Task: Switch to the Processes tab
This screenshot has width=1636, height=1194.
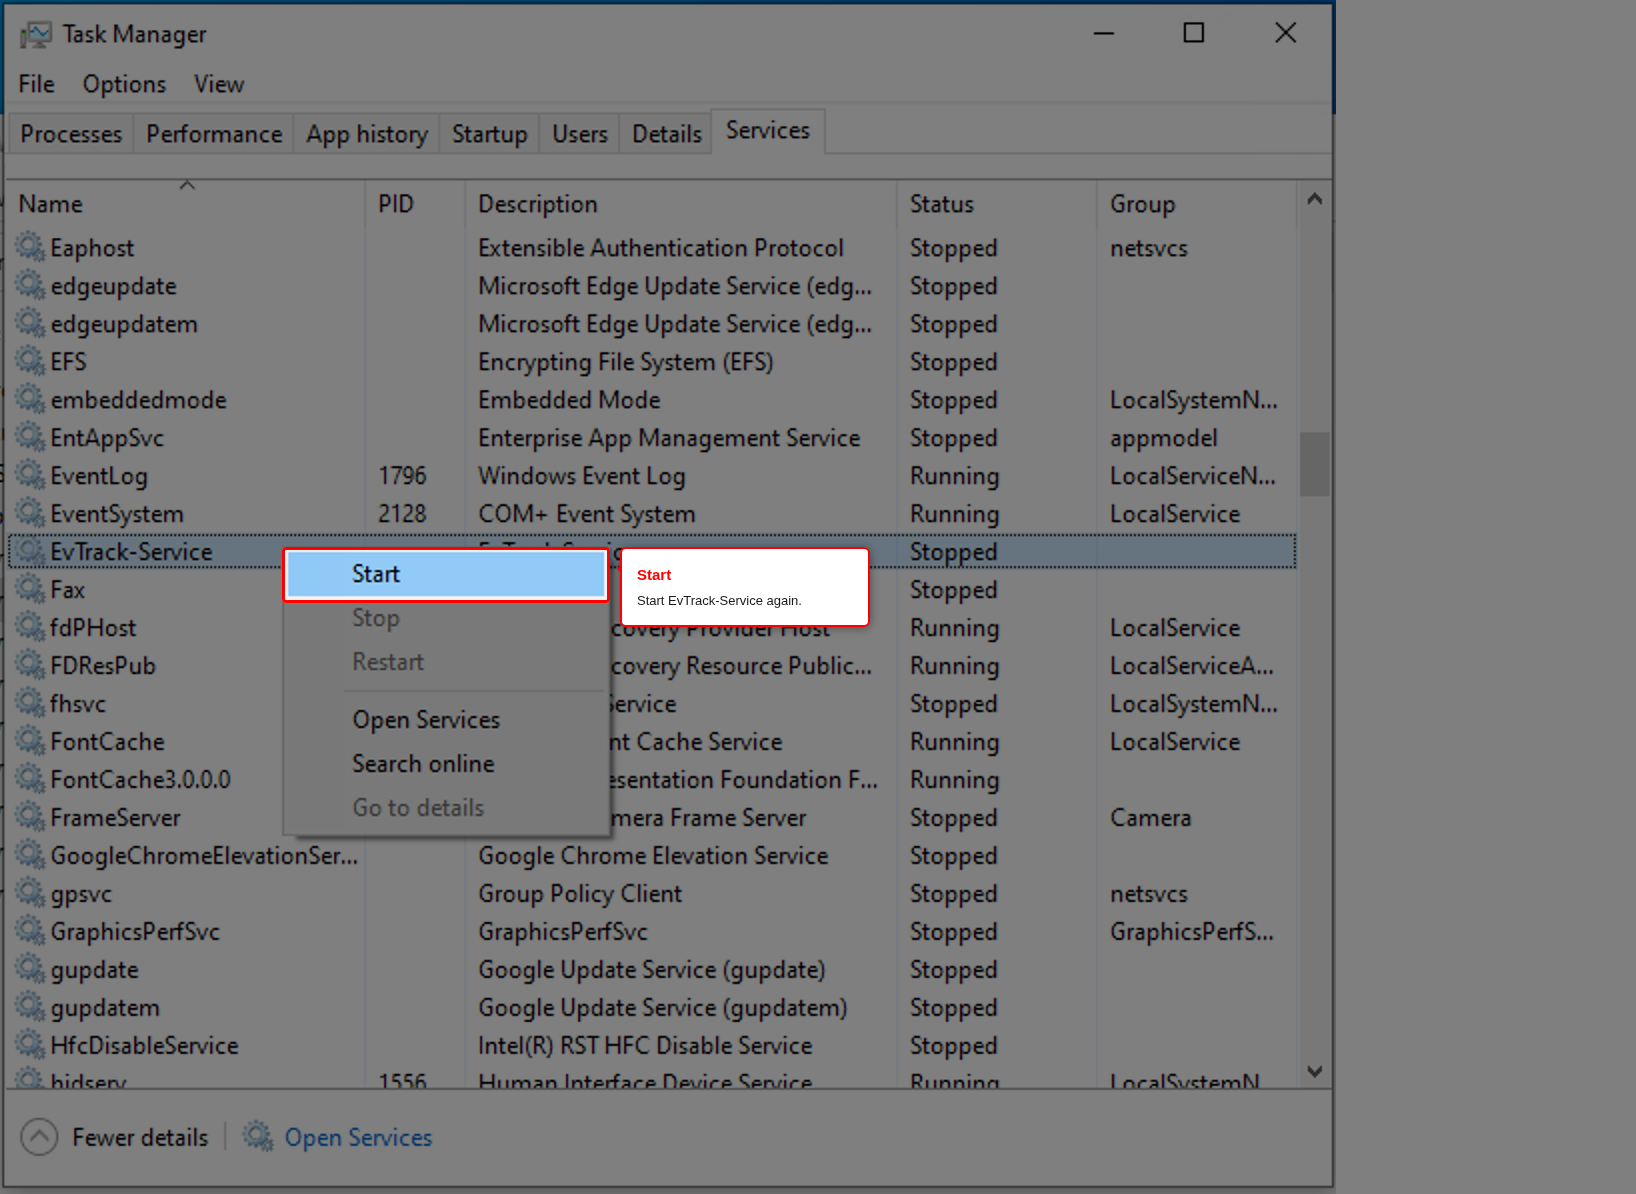Action: [71, 134]
